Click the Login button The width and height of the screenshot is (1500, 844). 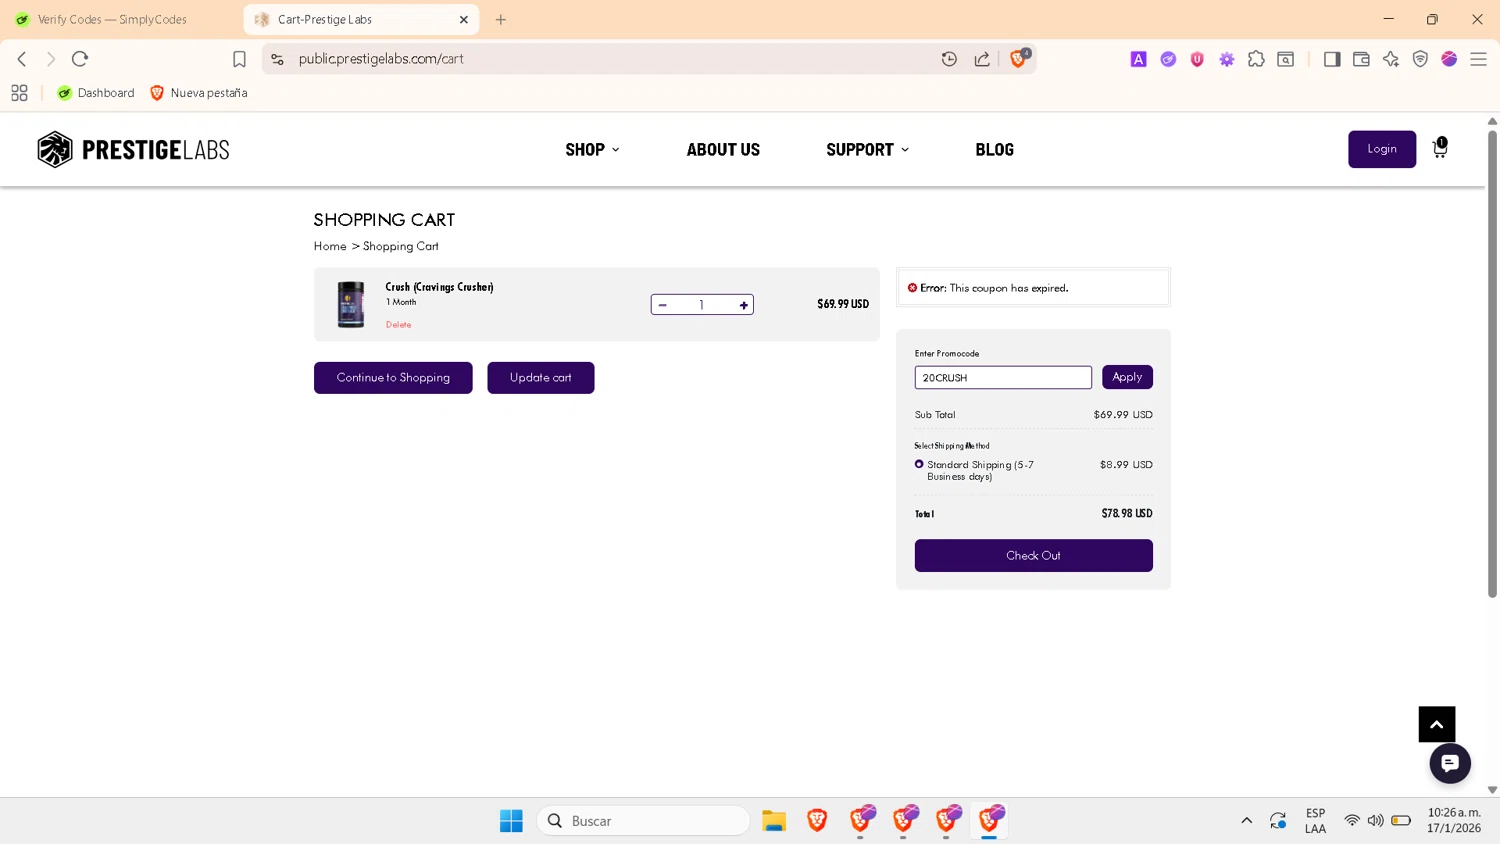pyautogui.click(x=1382, y=149)
